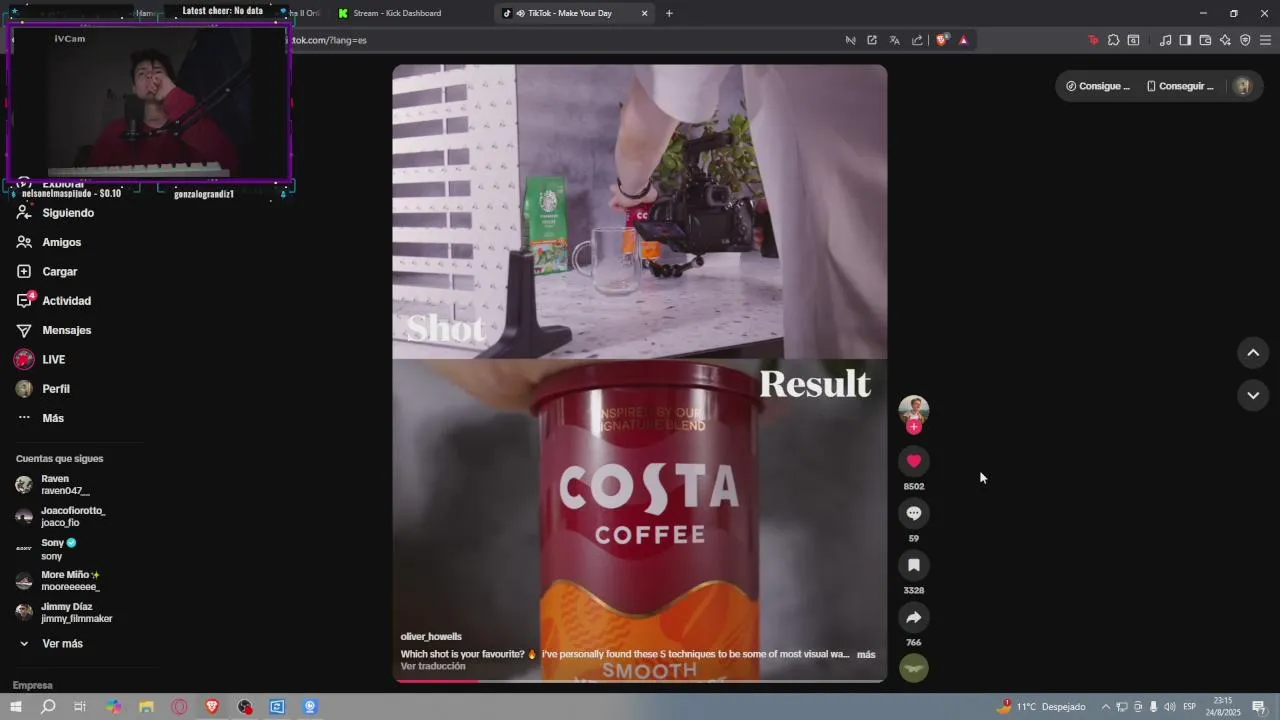The width and height of the screenshot is (1280, 720).
Task: Open taskbar search magnifier
Action: point(48,707)
